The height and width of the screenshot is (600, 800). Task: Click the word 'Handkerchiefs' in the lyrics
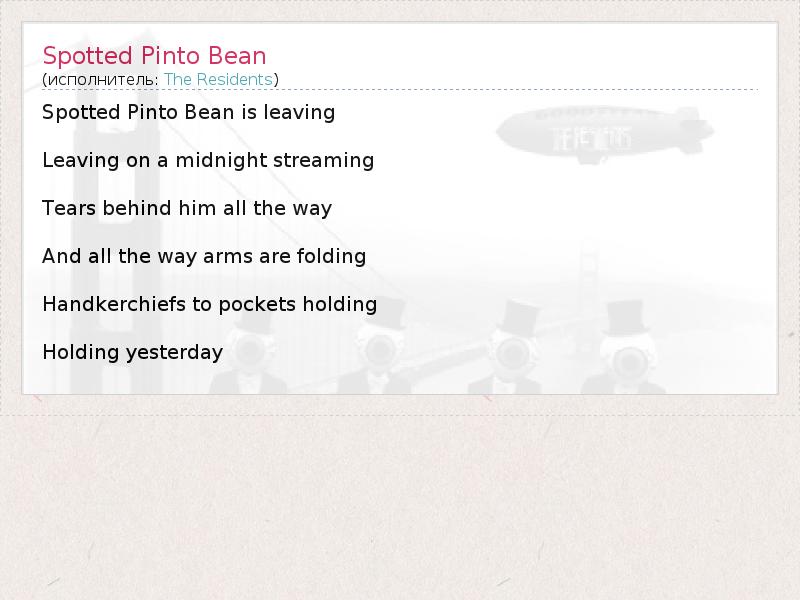point(100,304)
